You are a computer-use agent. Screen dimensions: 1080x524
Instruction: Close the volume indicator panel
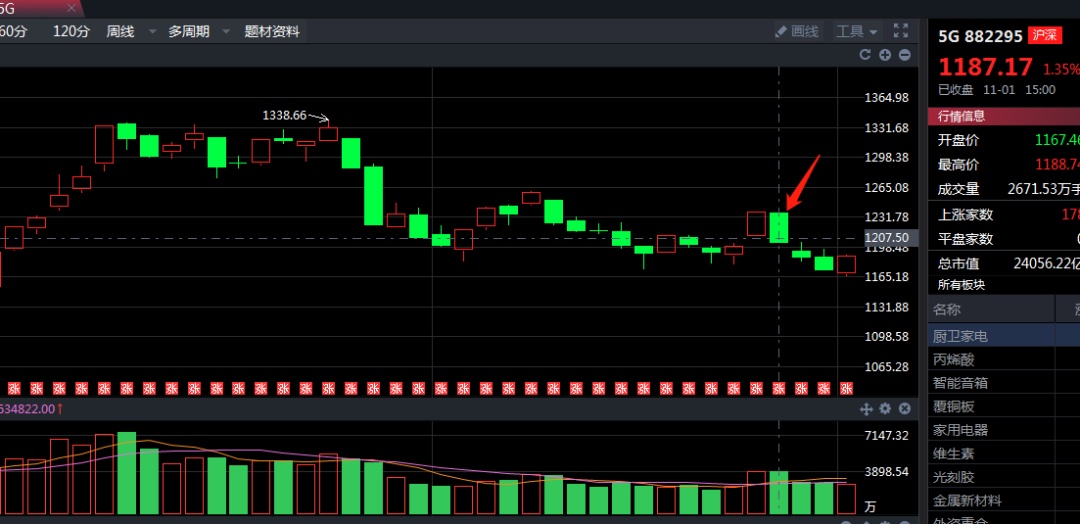[904, 409]
